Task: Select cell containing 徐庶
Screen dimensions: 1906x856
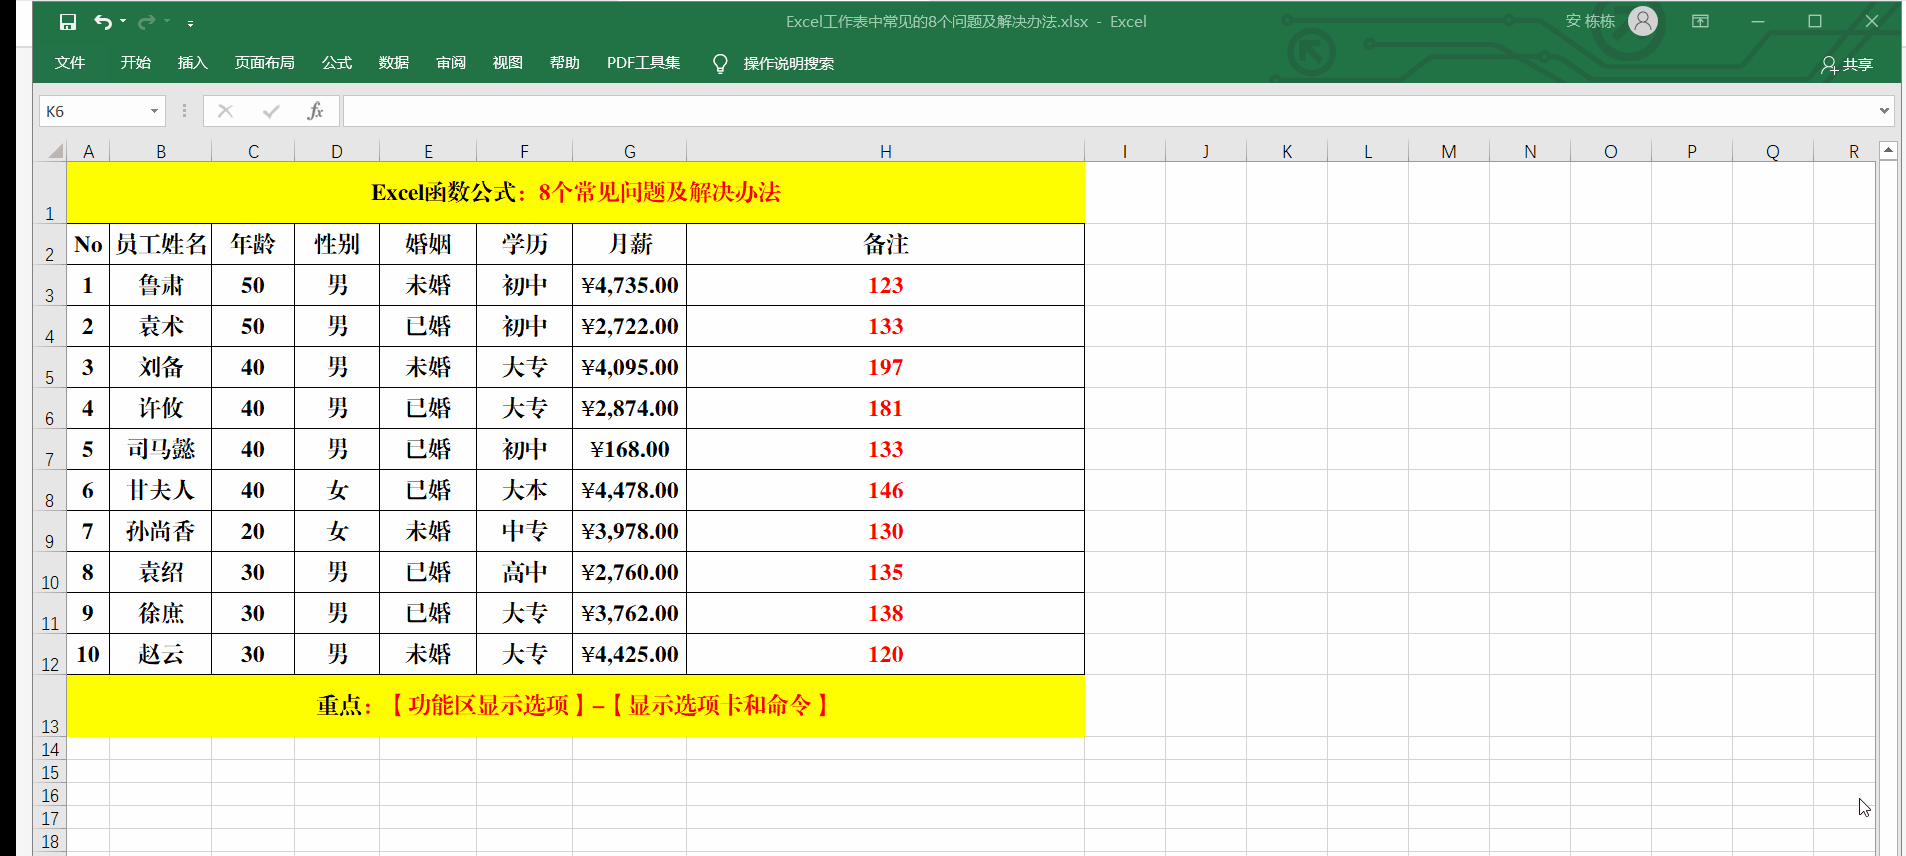Action: point(161,613)
